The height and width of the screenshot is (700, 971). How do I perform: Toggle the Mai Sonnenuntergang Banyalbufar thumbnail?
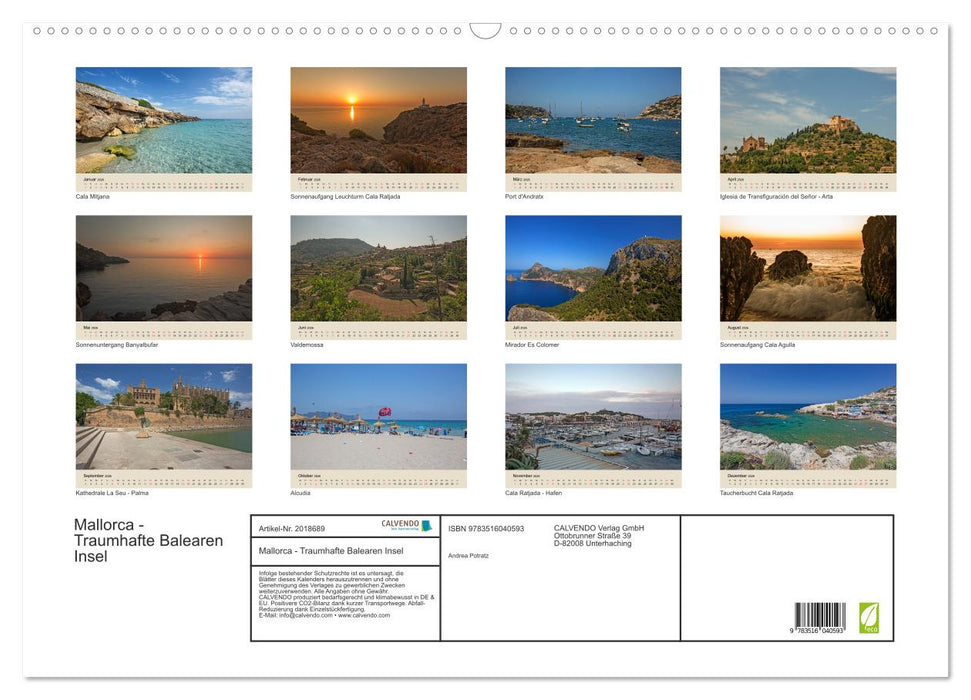[163, 265]
